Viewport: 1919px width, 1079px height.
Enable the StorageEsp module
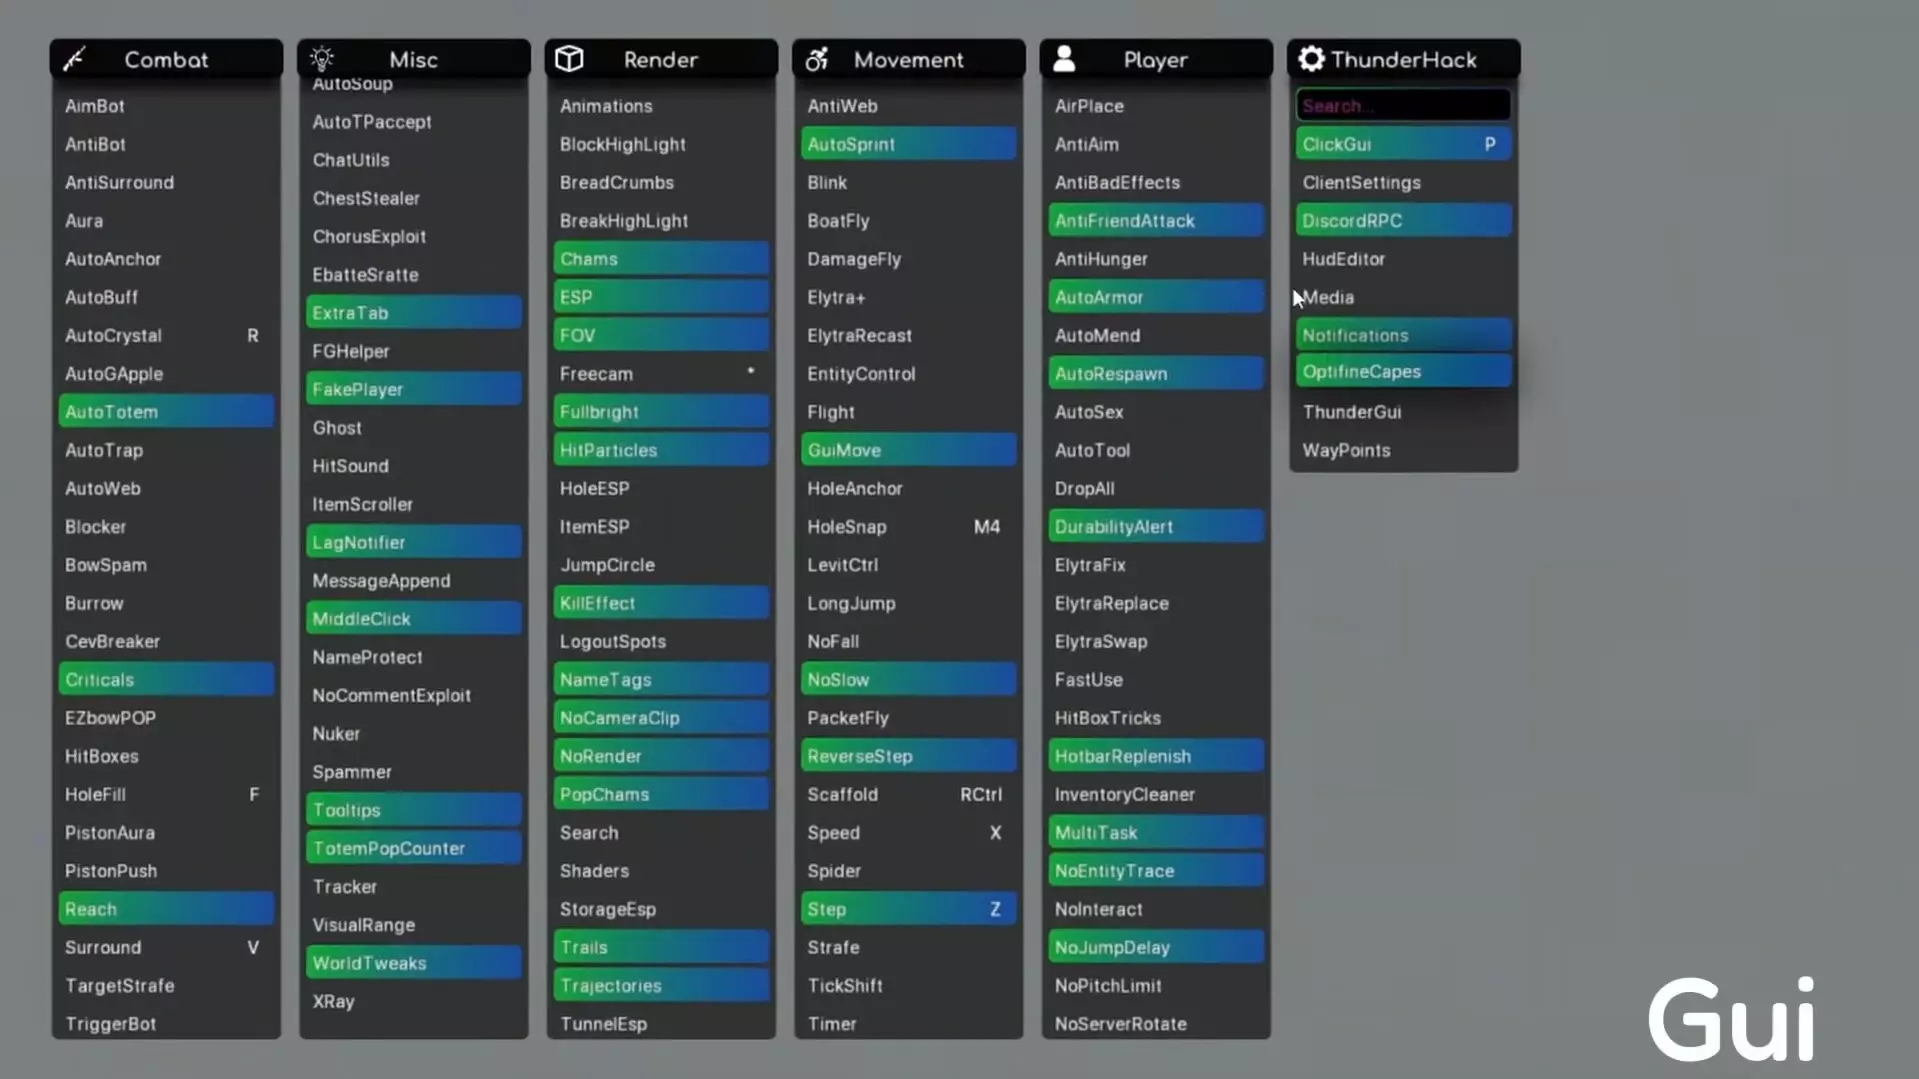[661, 909]
